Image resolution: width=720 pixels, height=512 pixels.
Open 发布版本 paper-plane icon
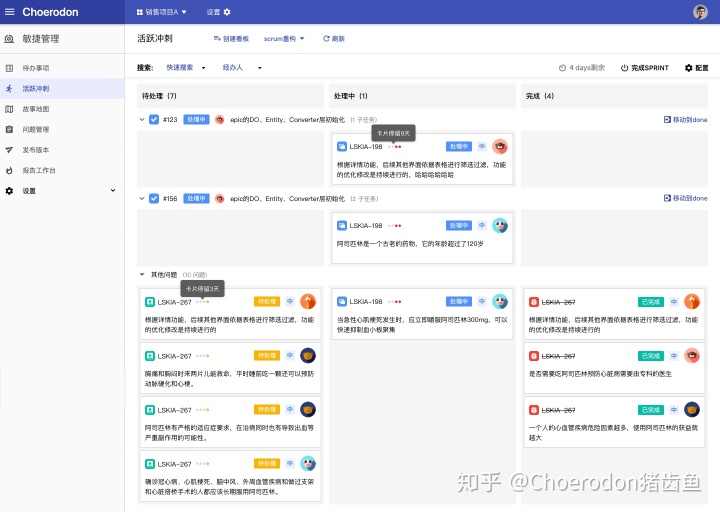[x=9, y=150]
